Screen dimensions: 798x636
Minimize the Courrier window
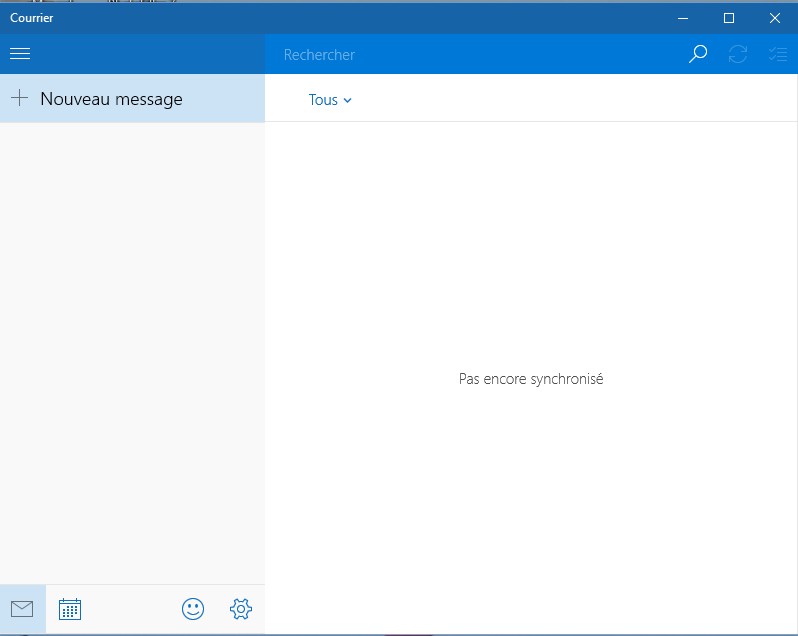(682, 18)
